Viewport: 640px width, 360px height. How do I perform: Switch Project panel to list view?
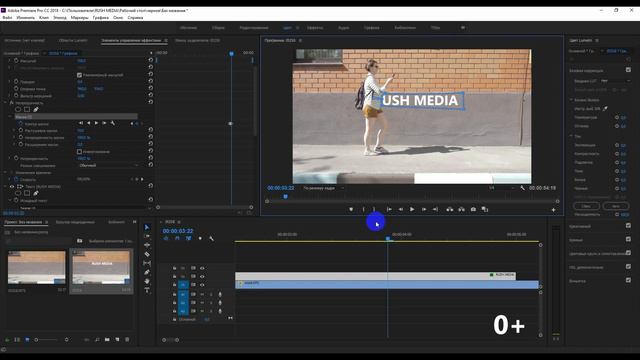[x=17, y=339]
